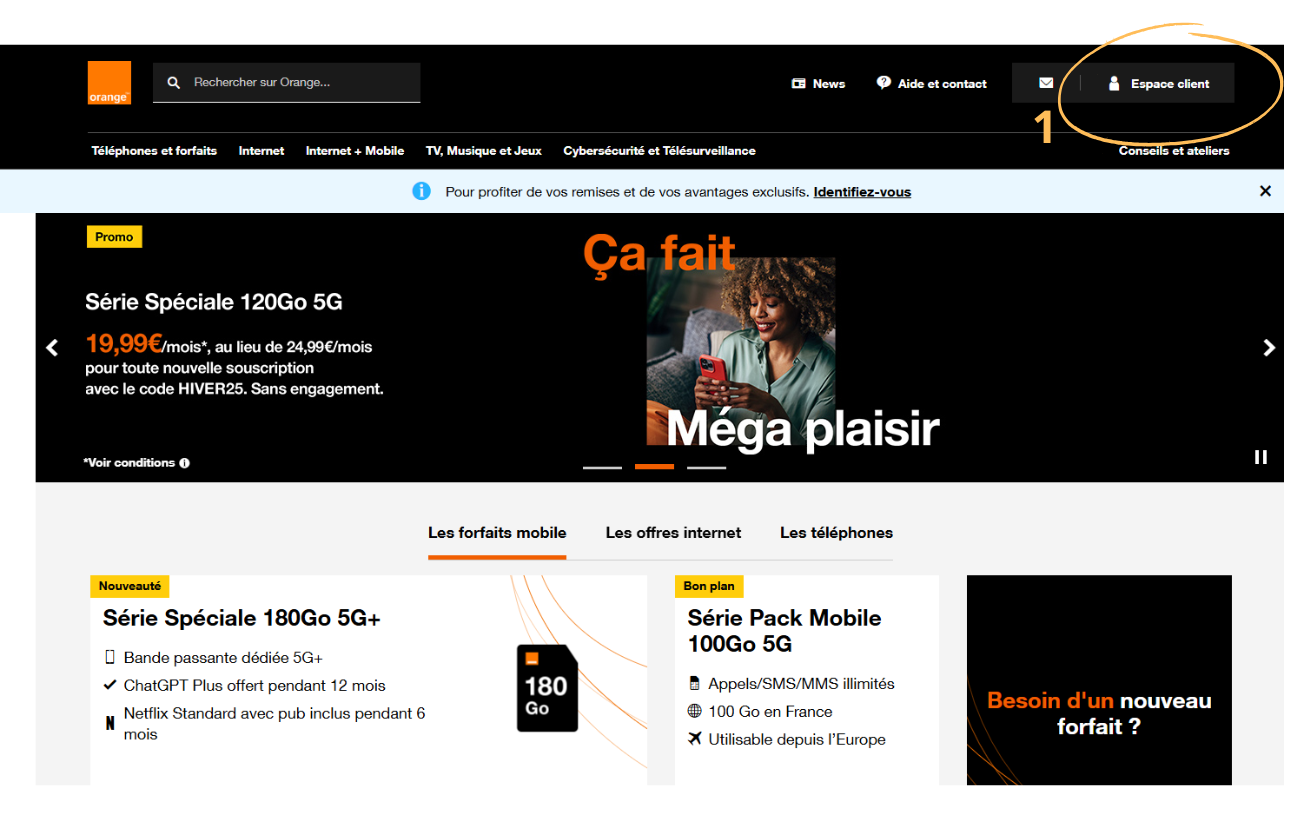Image resolution: width=1299 pixels, height=832 pixels.
Task: Go to next carousel slide
Action: pyautogui.click(x=1269, y=348)
